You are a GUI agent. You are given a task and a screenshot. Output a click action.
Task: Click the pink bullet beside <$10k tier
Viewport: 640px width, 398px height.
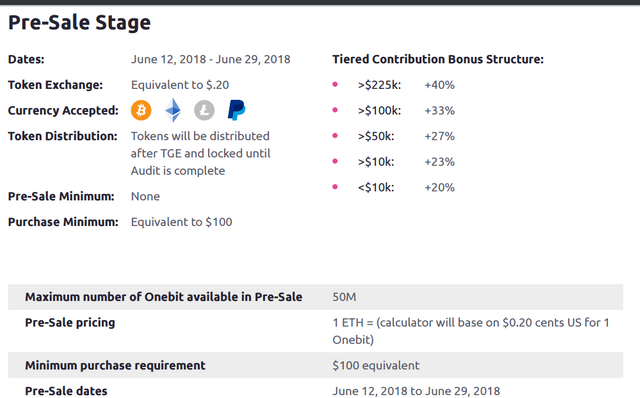[335, 187]
